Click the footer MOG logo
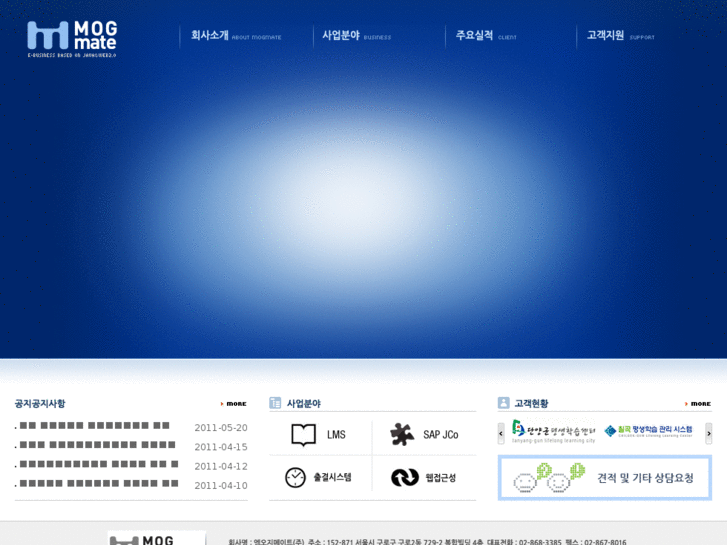This screenshot has height=545, width=727. [157, 538]
